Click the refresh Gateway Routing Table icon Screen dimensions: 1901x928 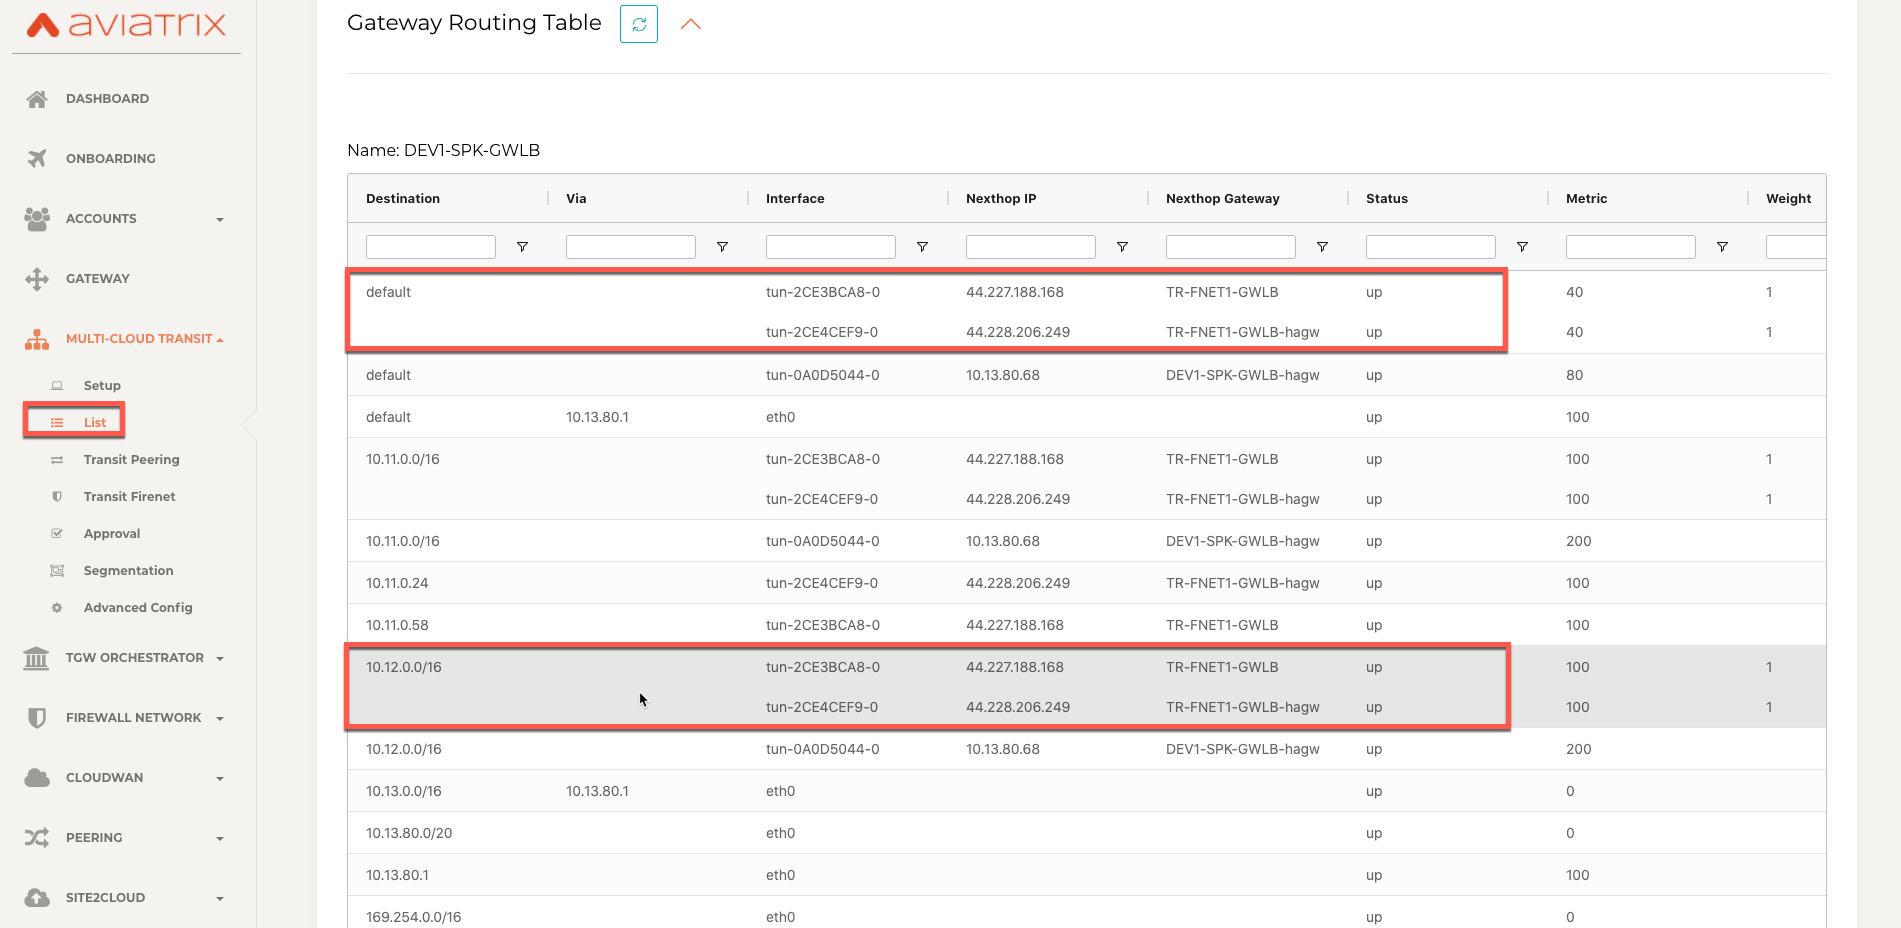click(x=638, y=24)
